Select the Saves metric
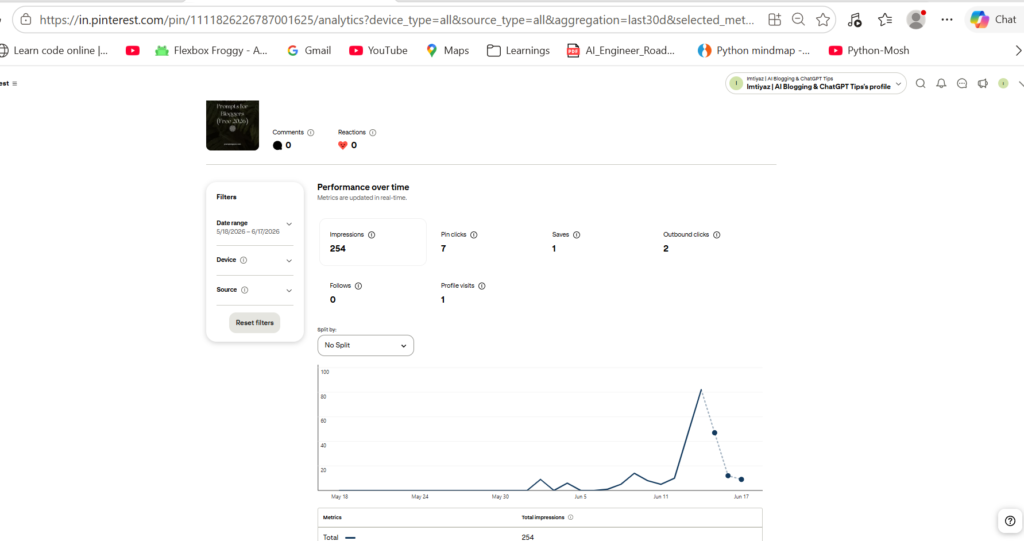The width and height of the screenshot is (1024, 541). tap(566, 242)
